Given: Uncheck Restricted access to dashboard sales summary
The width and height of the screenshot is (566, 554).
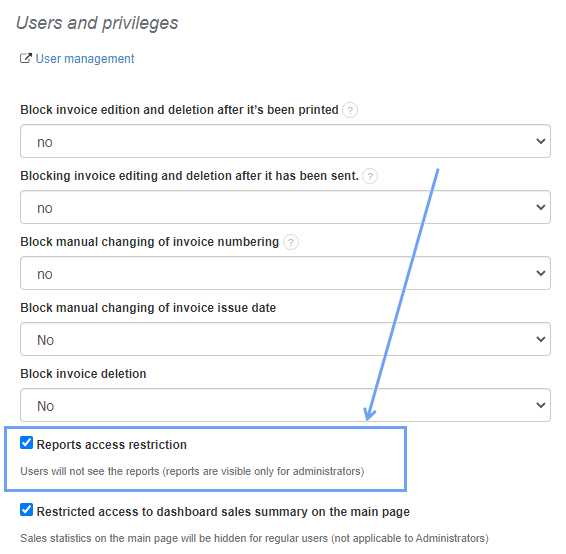Looking at the screenshot, I should coord(26,510).
